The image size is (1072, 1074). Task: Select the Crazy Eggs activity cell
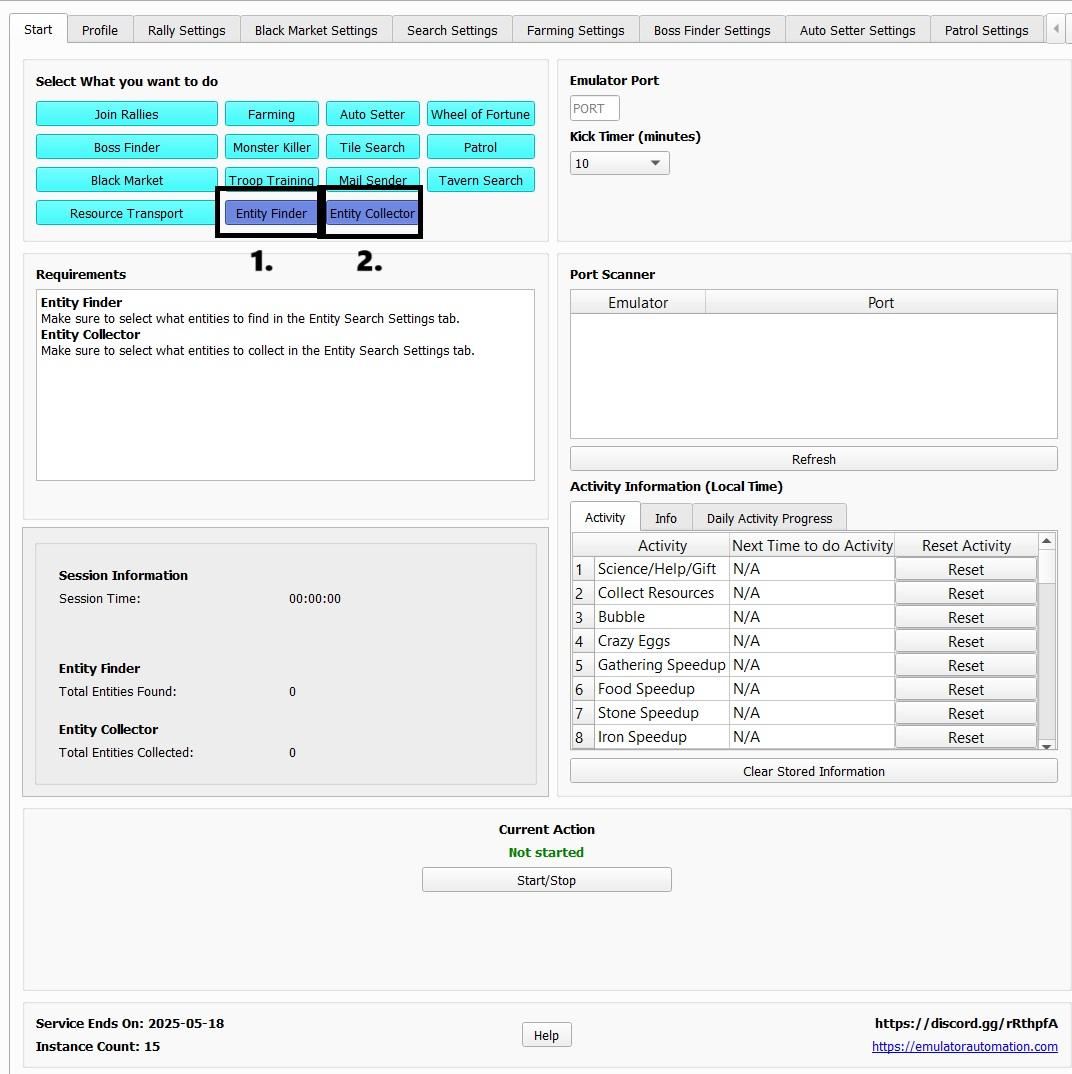pyautogui.click(x=662, y=641)
